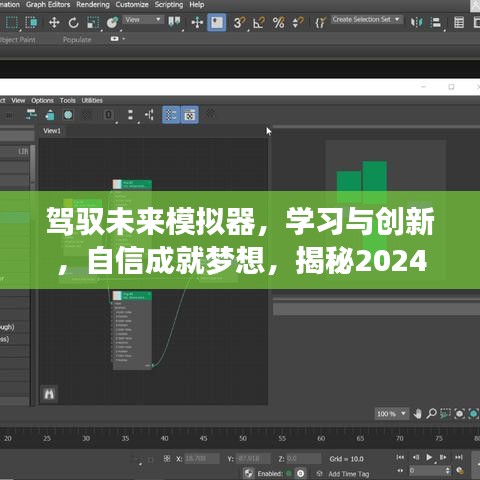Viewport: 480px width, 480px height.
Task: Toggle the Window/Crossing selection icon
Action: click(x=32, y=22)
